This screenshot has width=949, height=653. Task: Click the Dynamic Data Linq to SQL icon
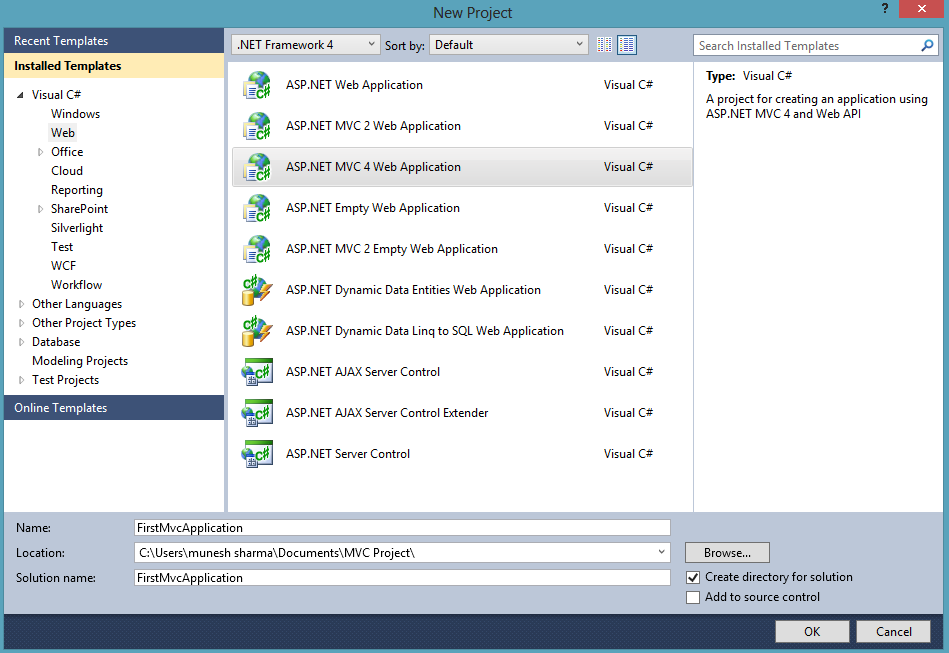(x=257, y=331)
